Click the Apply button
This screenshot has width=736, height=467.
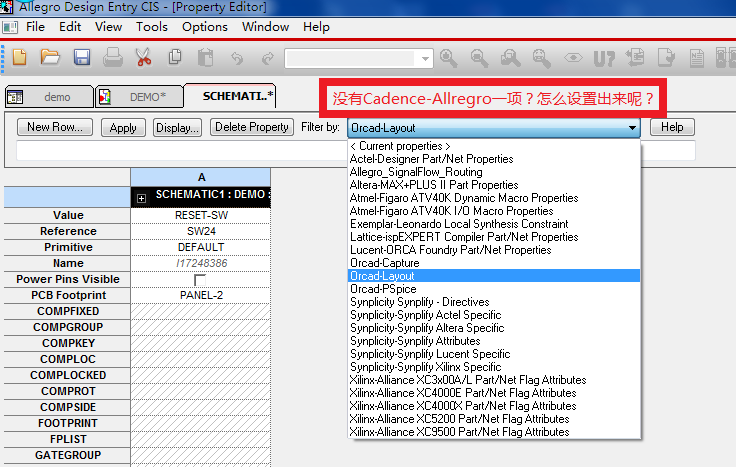[123, 128]
